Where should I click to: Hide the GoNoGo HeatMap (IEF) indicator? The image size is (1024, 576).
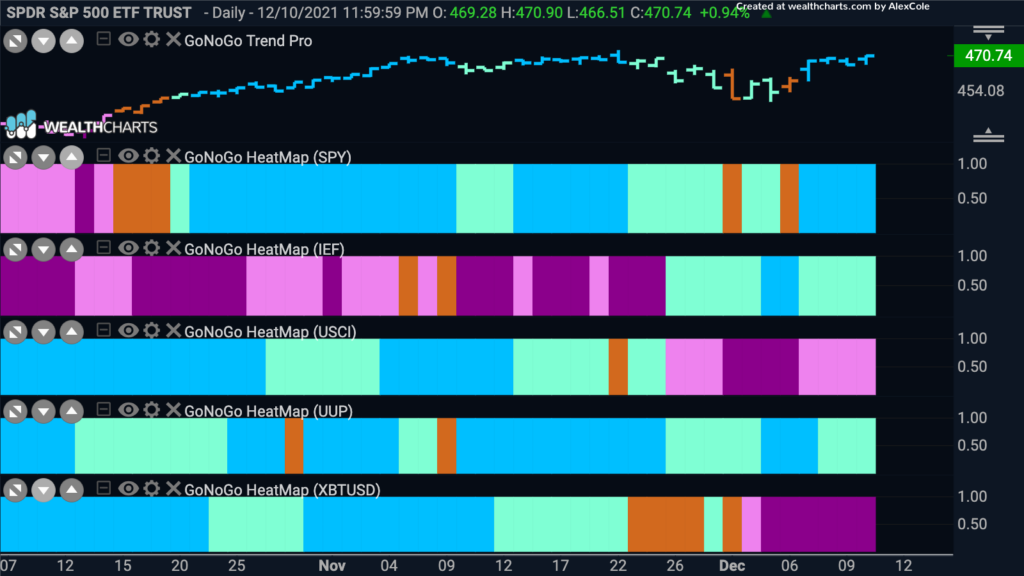pos(128,248)
